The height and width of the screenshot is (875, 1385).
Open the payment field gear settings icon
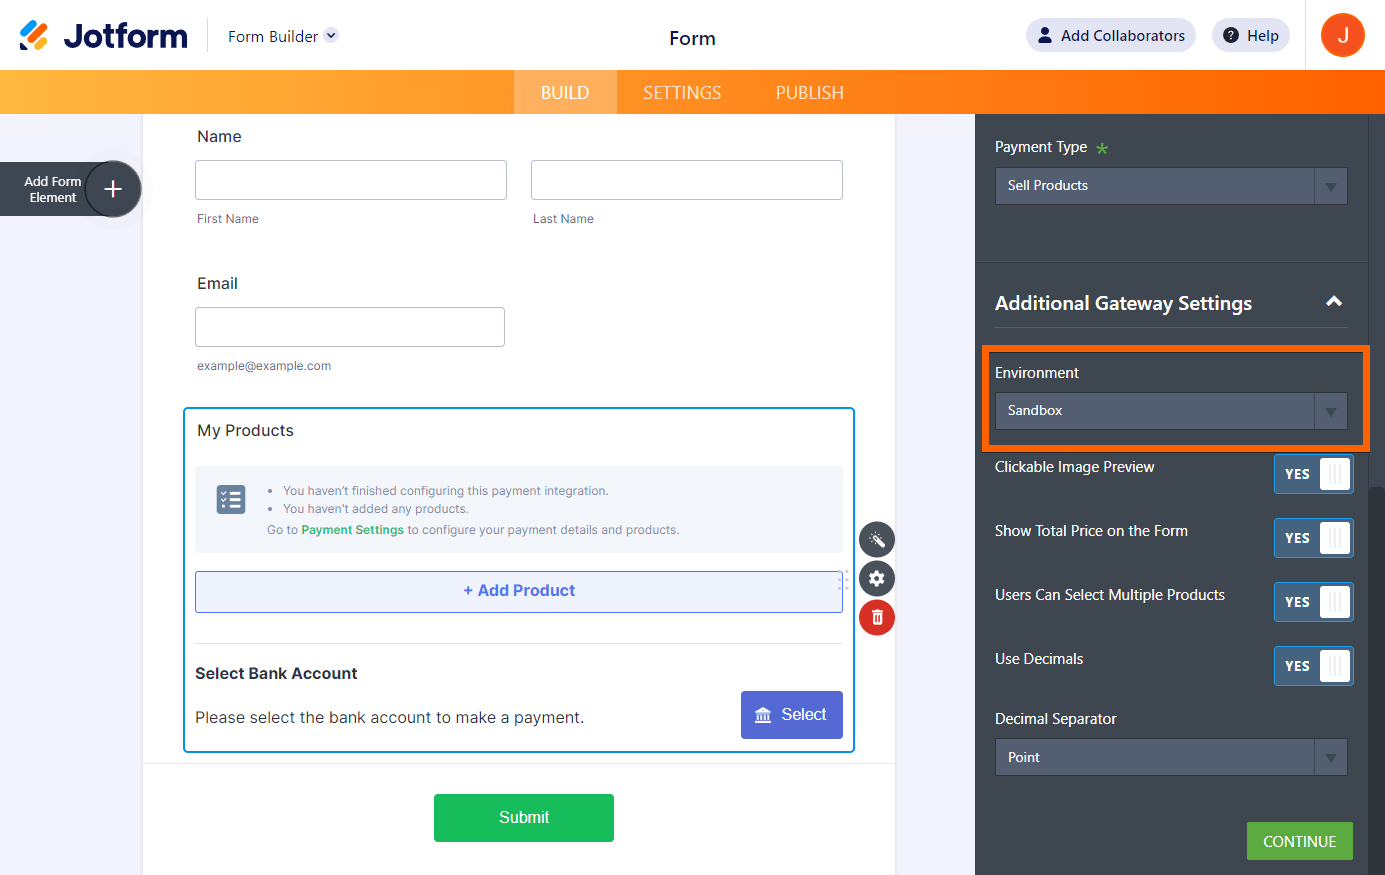(877, 579)
